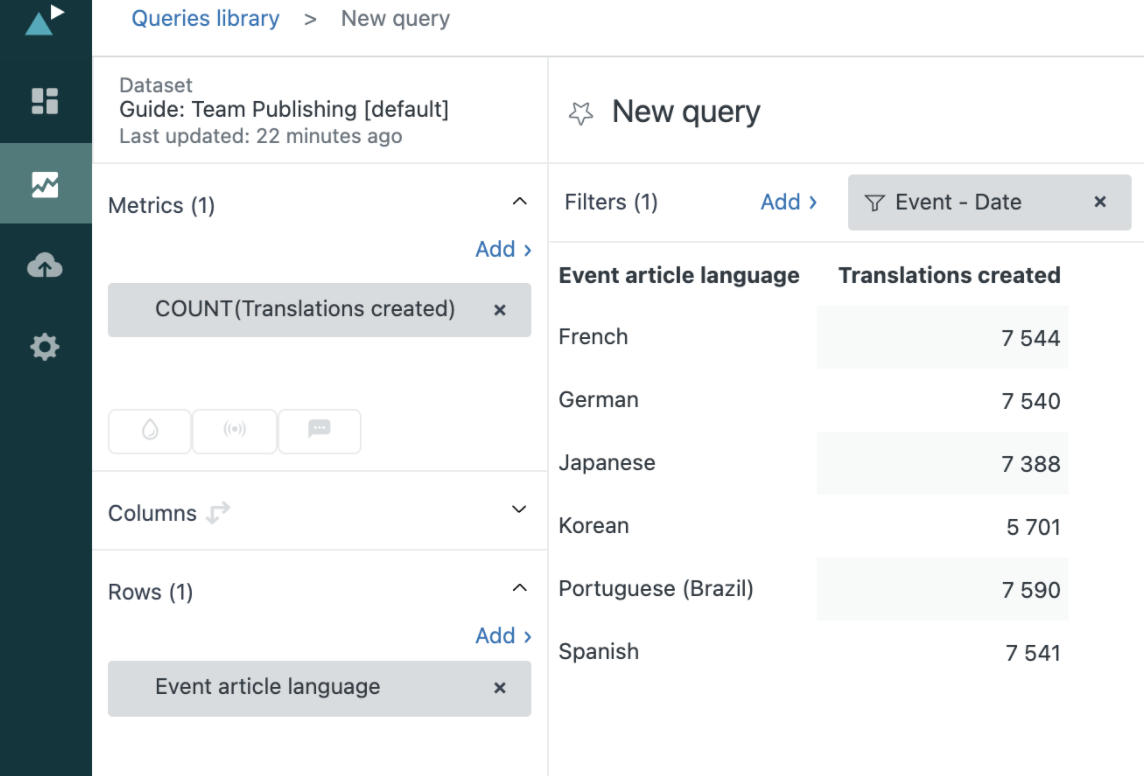This screenshot has width=1144, height=776.
Task: Click the 5 701 value for Korean
Action: point(1033,527)
